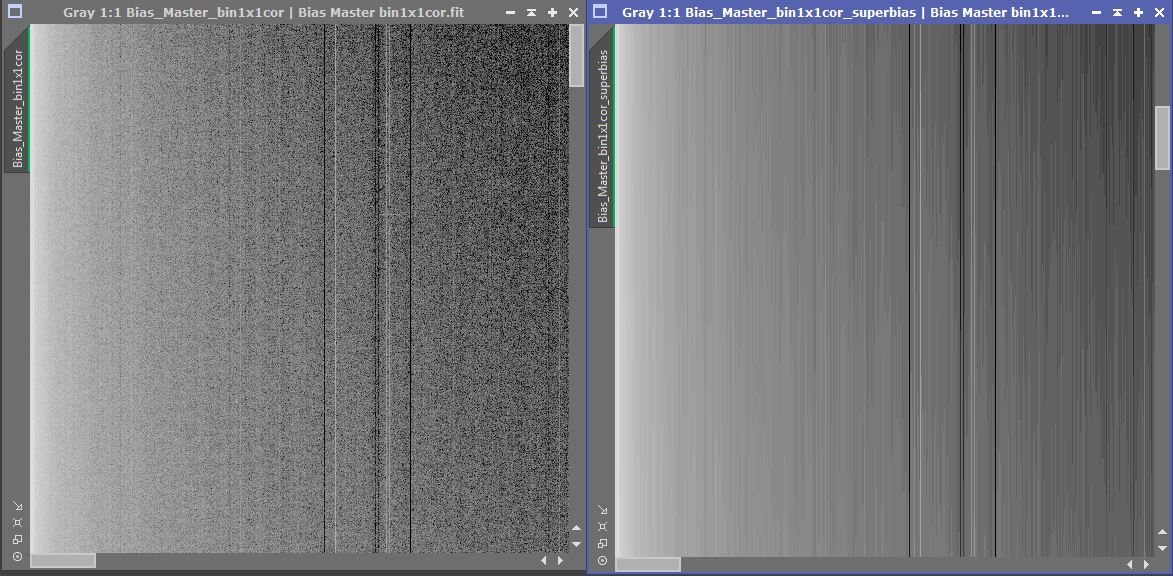Click the diagonal arrow icon in superbias window
The image size is (1173, 576).
click(603, 511)
